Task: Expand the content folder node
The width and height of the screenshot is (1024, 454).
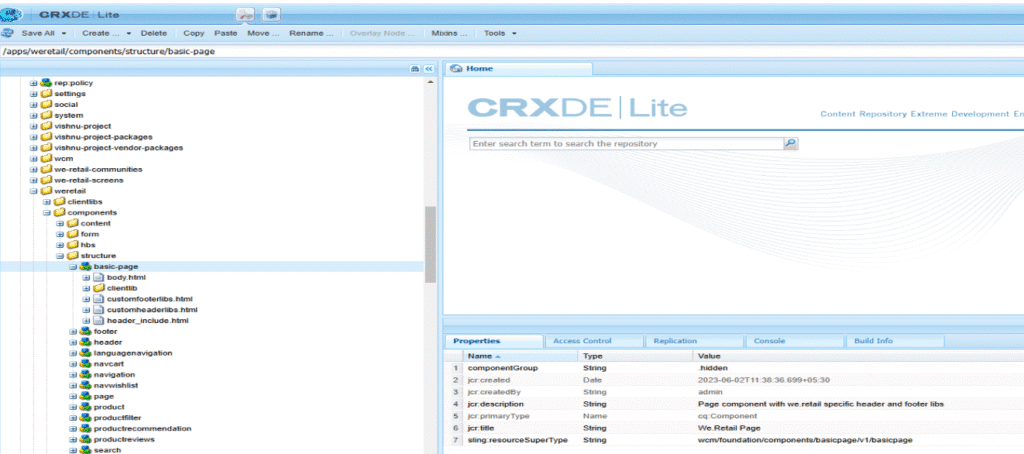Action: (x=60, y=223)
